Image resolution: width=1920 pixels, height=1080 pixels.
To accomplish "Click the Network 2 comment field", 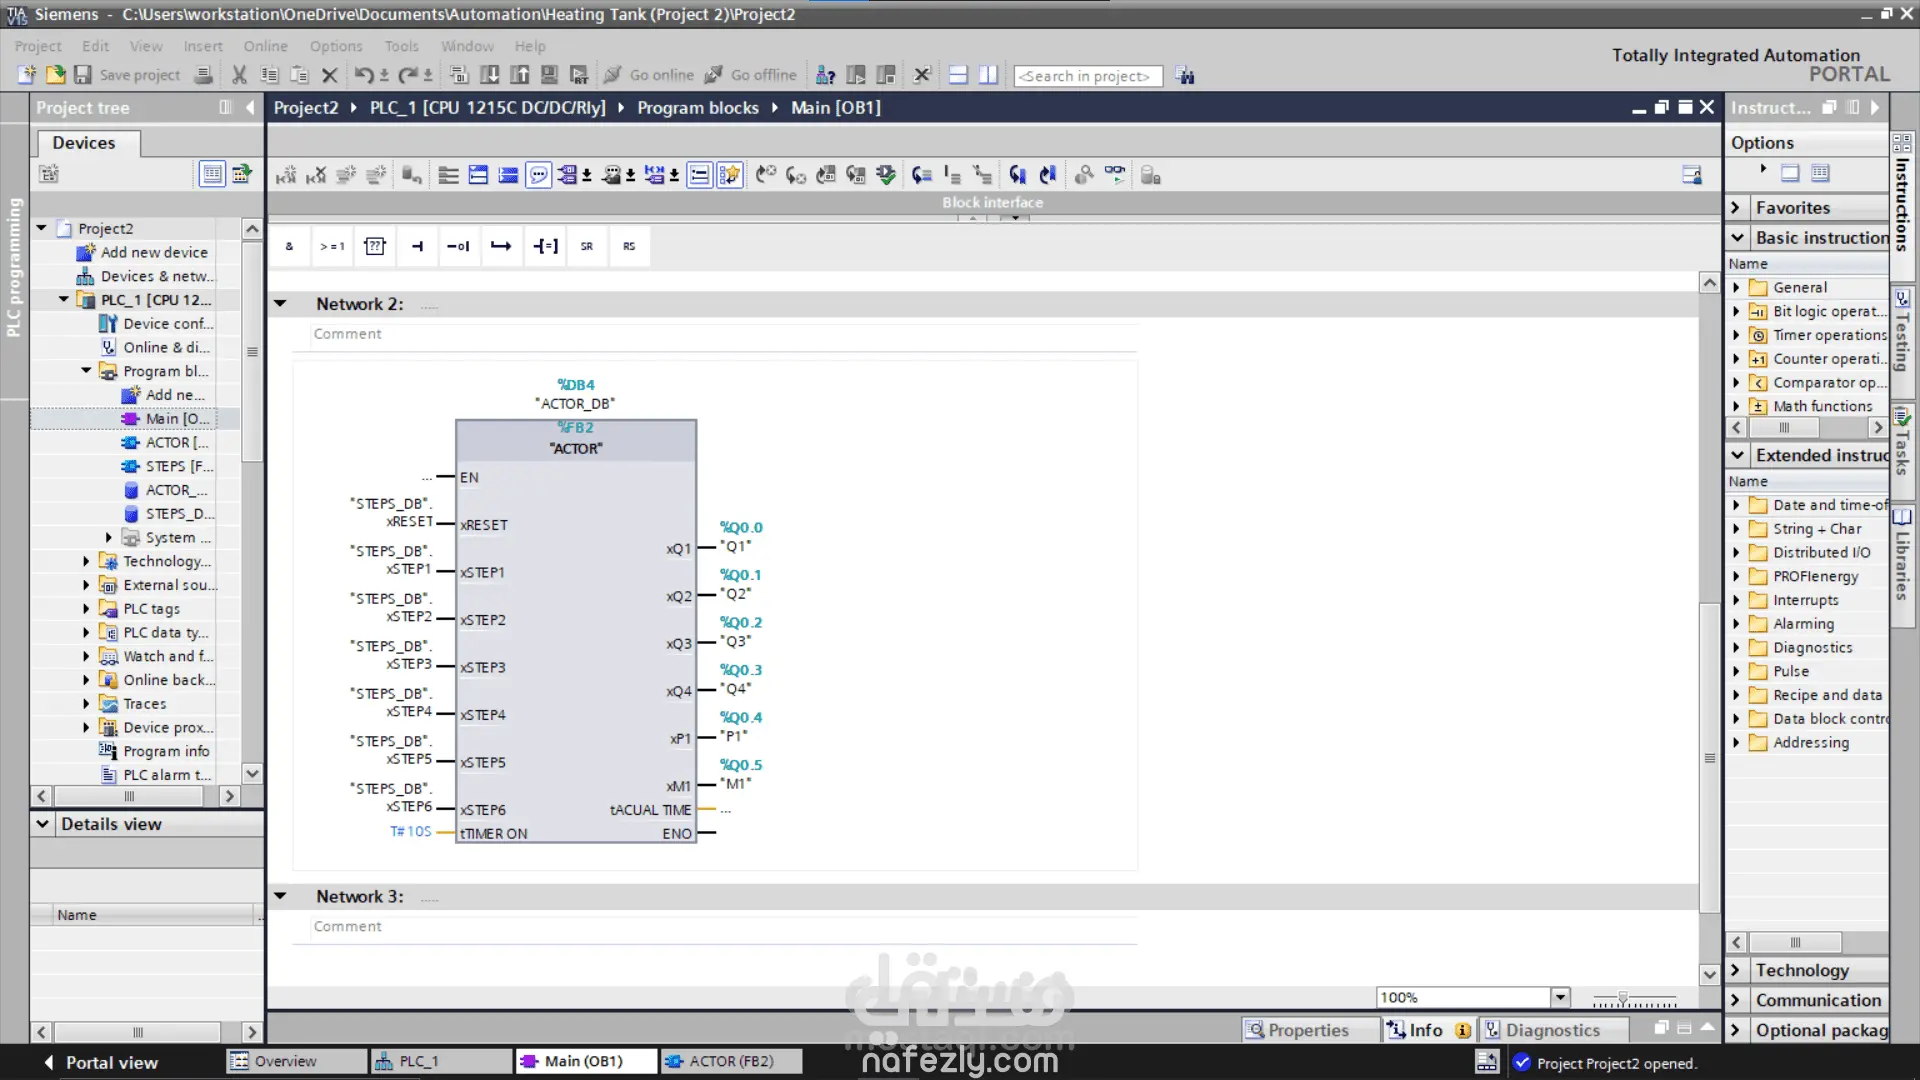I will (x=723, y=334).
